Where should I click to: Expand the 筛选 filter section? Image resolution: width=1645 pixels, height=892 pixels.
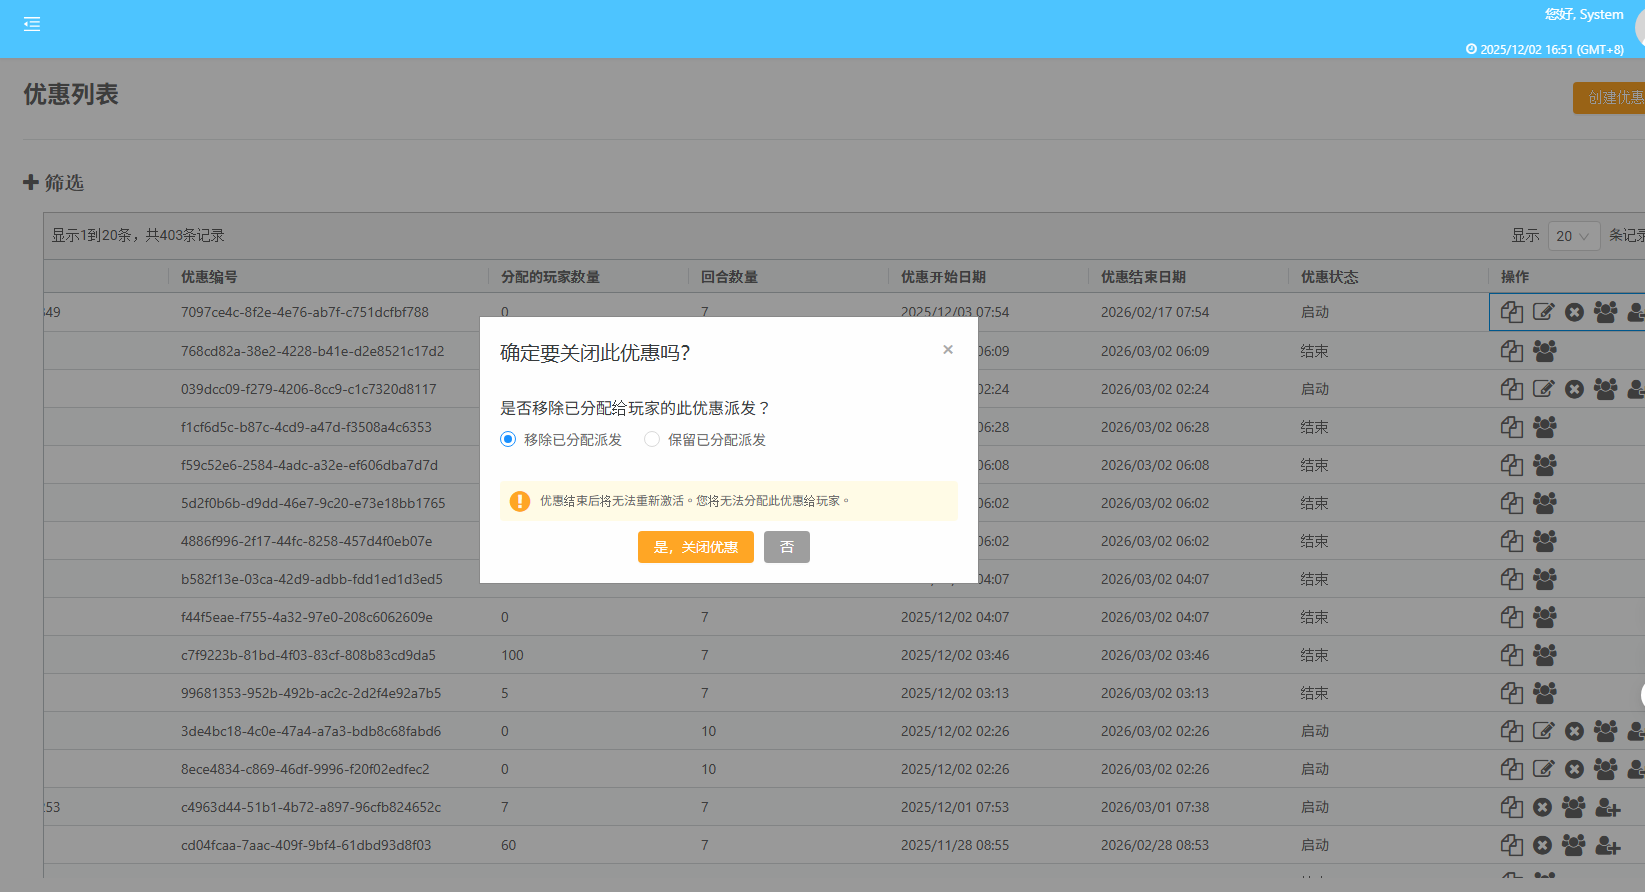click(x=54, y=183)
